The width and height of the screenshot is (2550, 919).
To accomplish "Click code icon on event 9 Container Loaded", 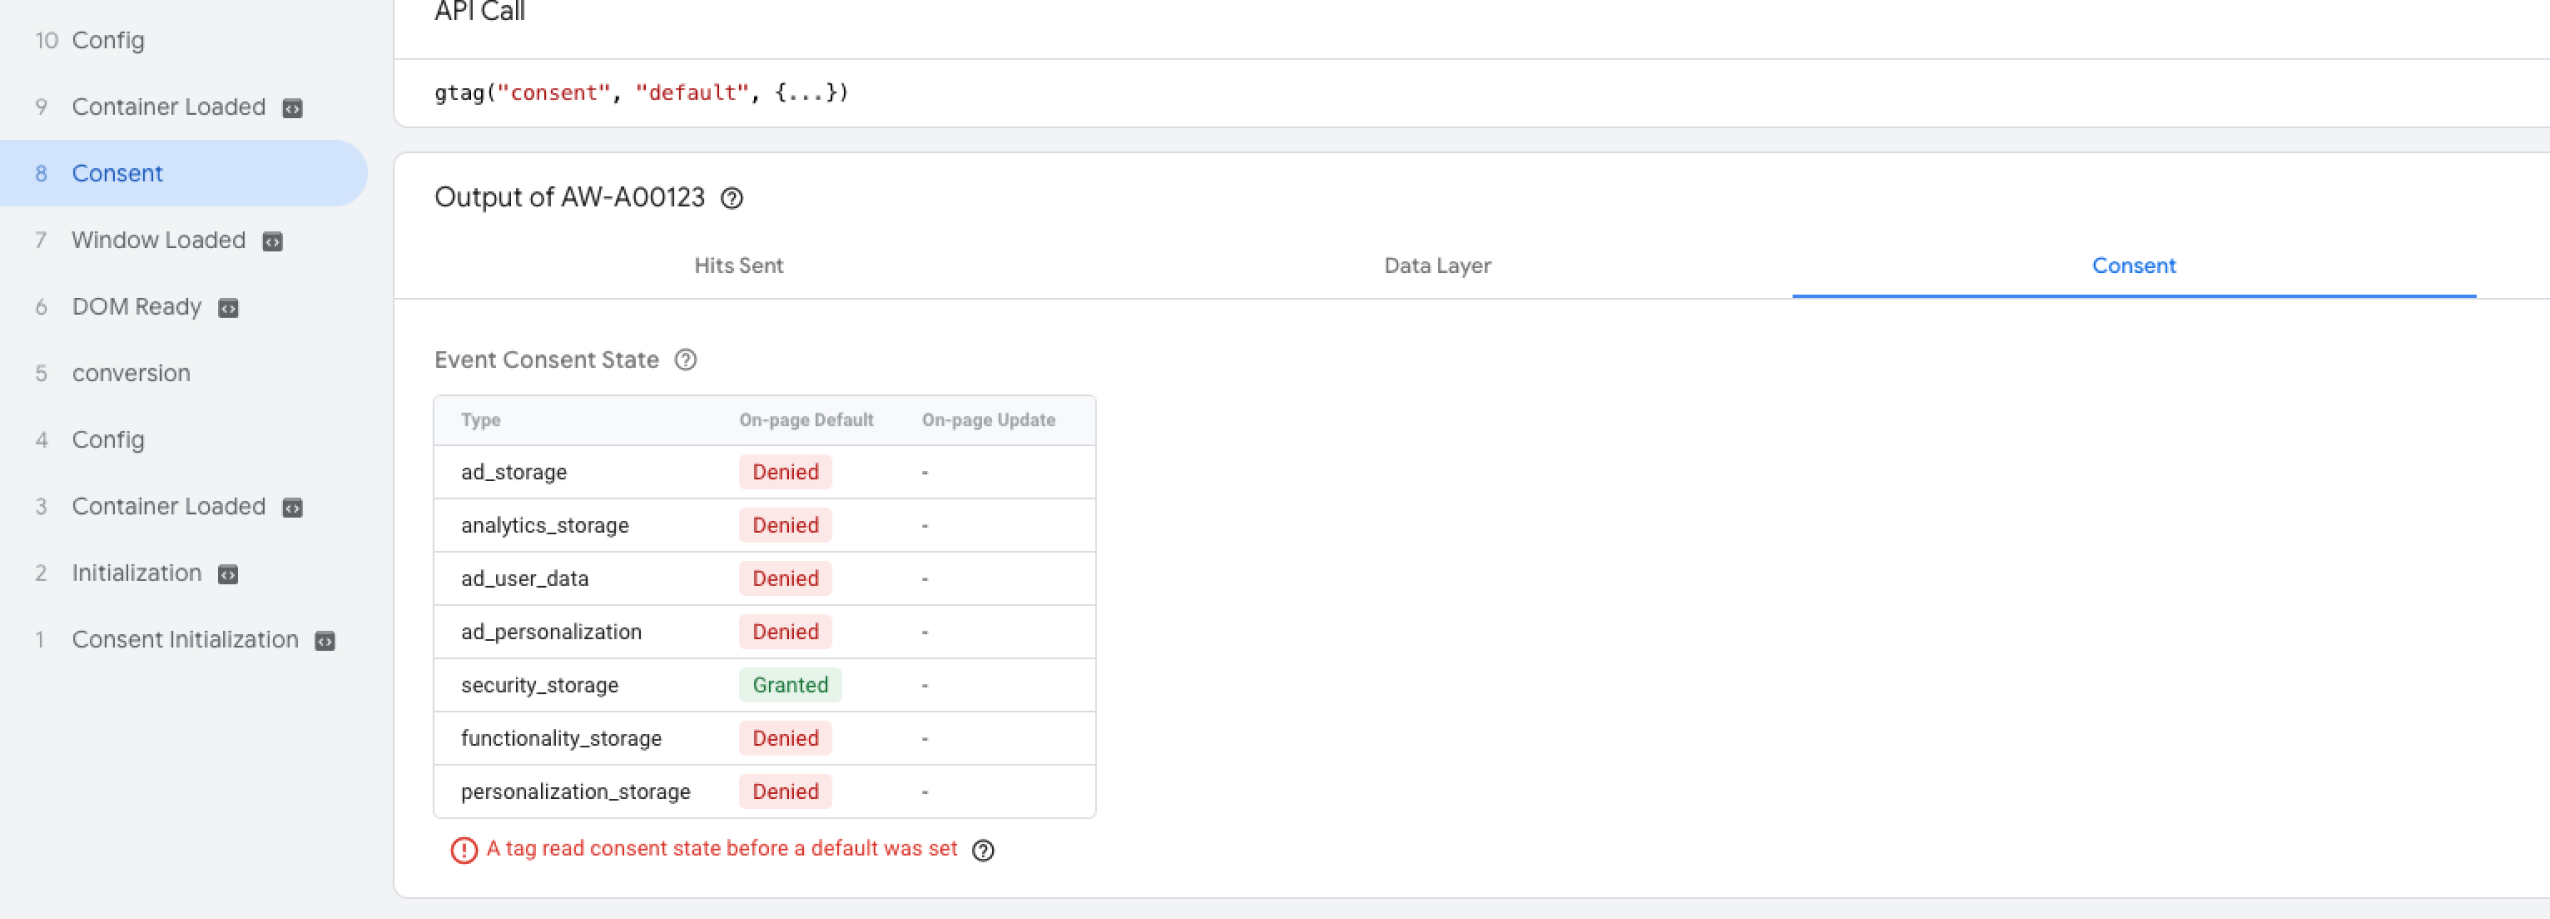I will 292,108.
